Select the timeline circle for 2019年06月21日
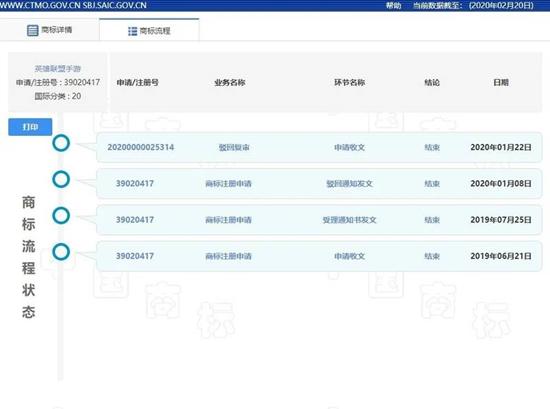550x409 pixels. click(61, 252)
